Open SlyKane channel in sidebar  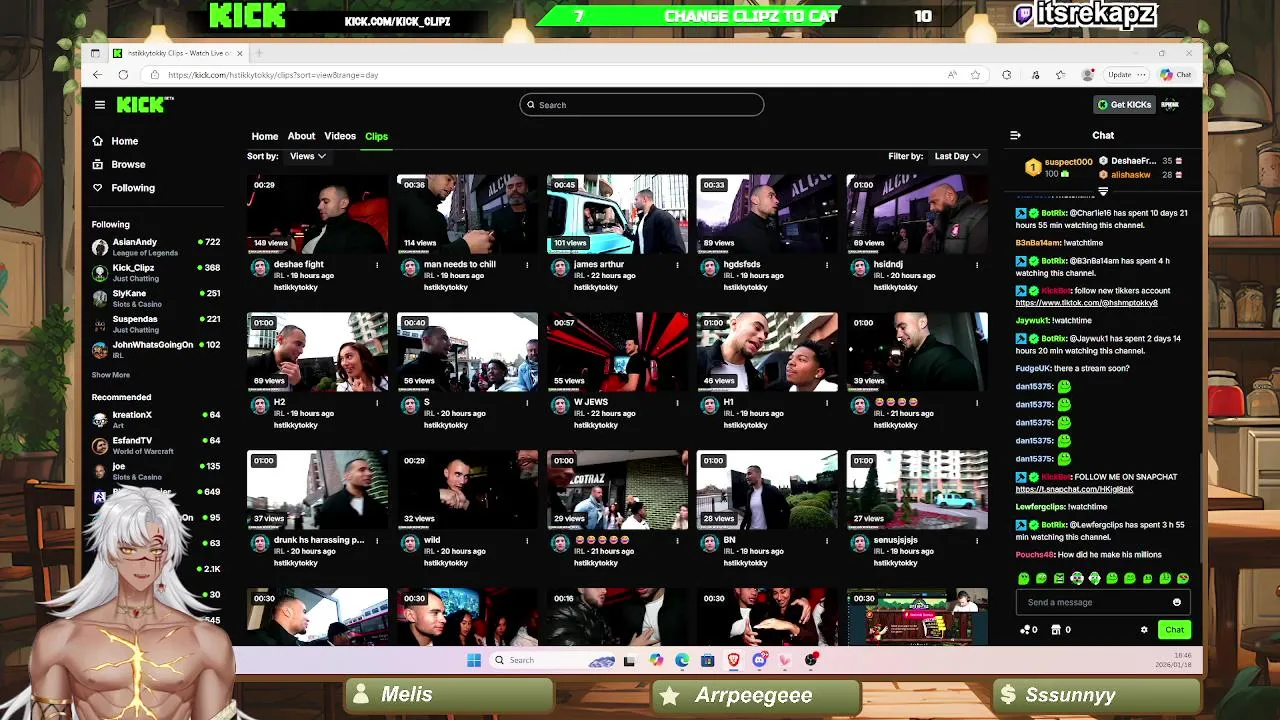pos(156,298)
